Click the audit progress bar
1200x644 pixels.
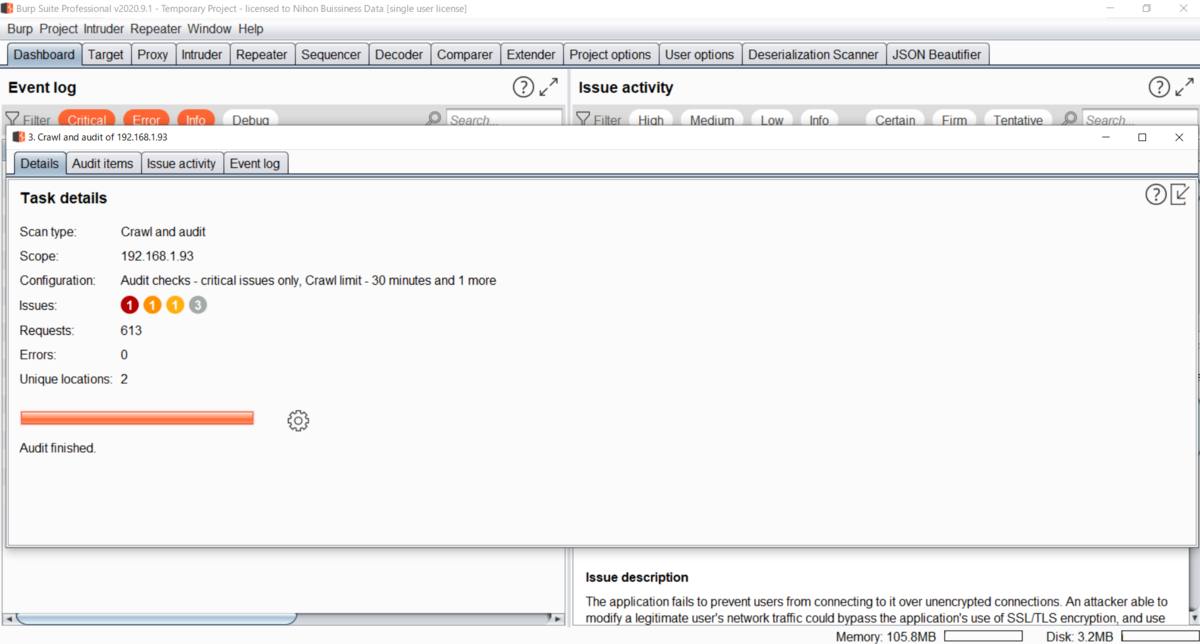coord(137,418)
